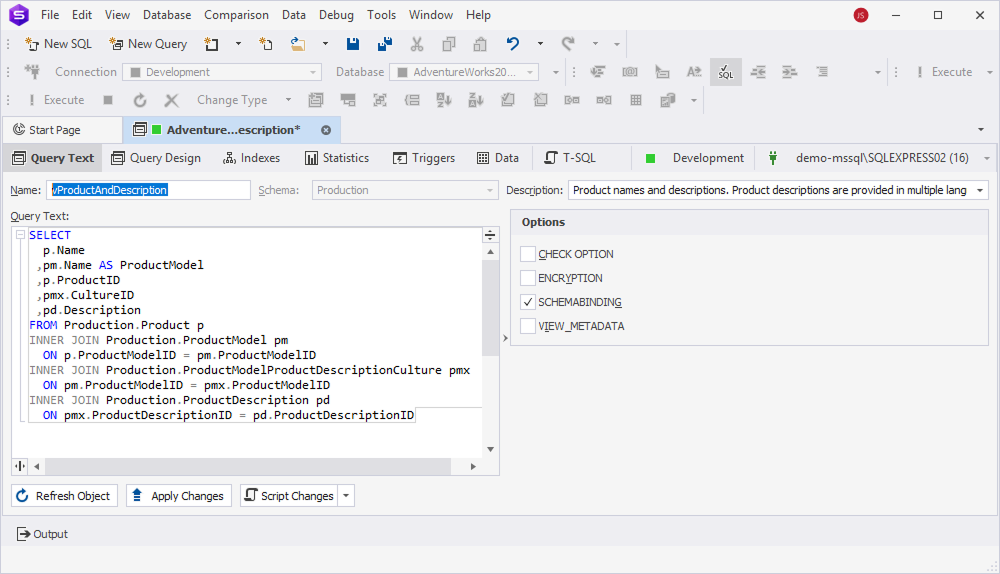Click the query text vertical scrollbar thumb
The image size is (1000, 574).
click(490, 307)
